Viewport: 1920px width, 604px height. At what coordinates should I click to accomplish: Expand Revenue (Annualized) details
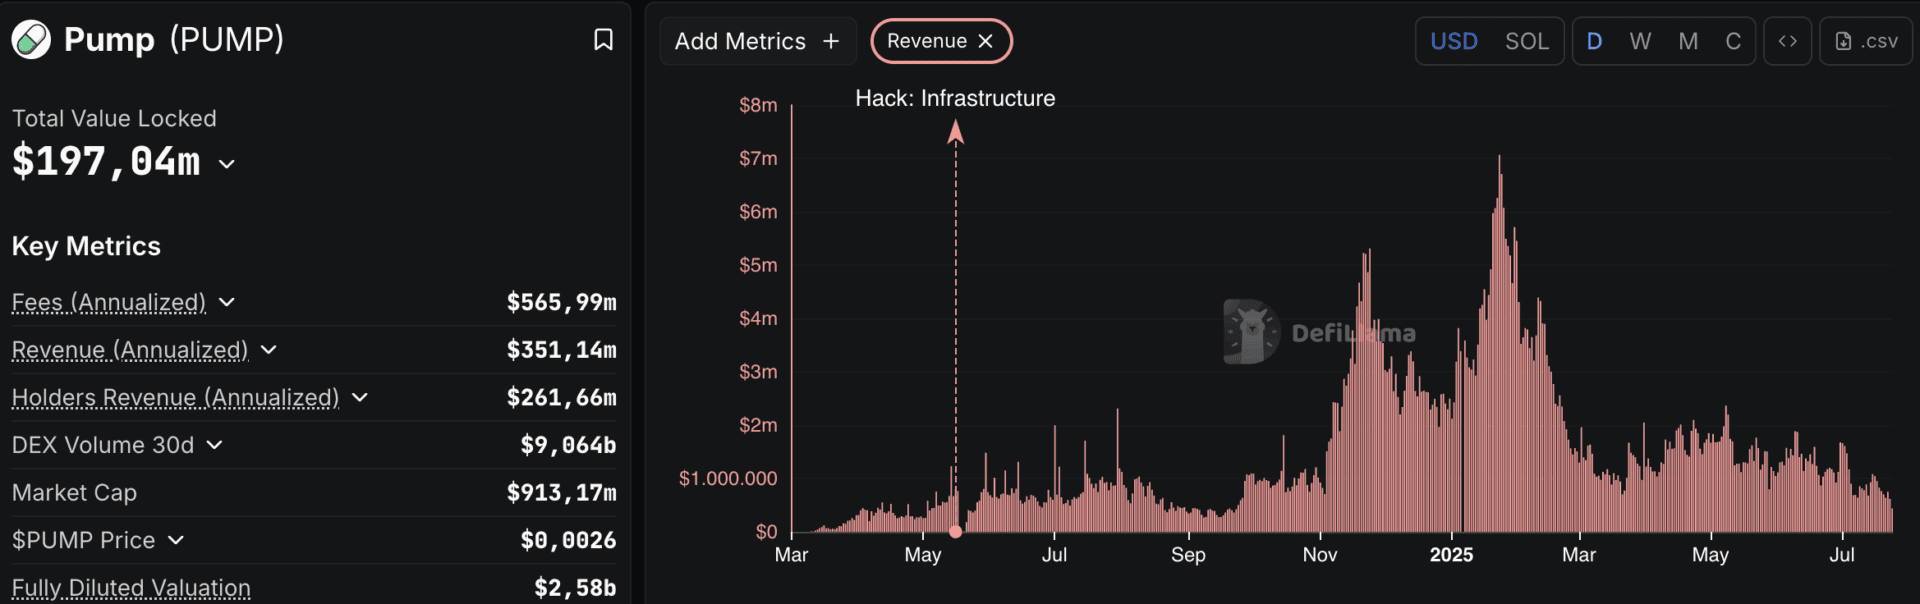[268, 350]
